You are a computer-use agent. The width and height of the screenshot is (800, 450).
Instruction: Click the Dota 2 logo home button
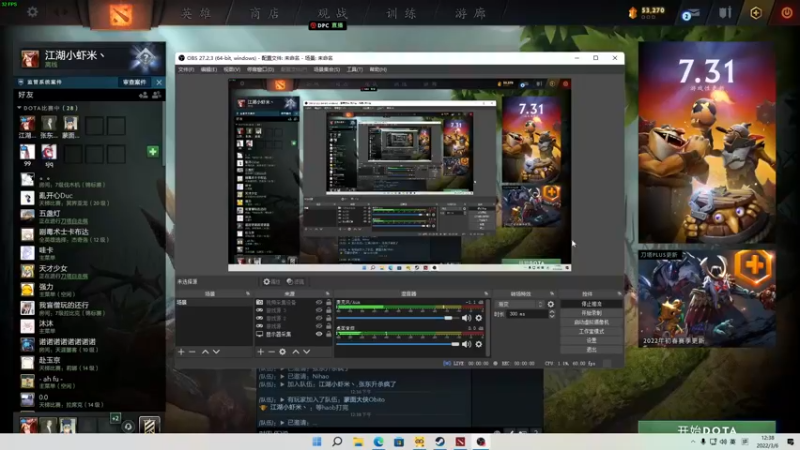point(121,15)
